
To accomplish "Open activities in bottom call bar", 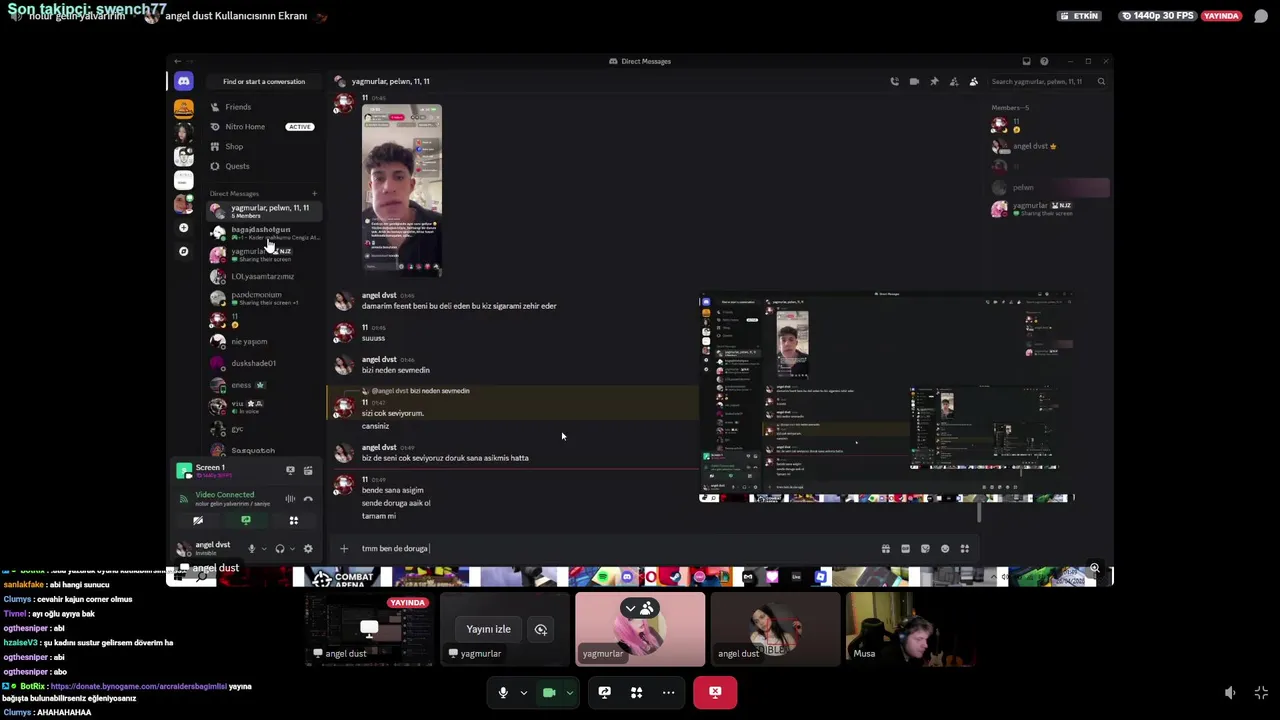I will [636, 692].
